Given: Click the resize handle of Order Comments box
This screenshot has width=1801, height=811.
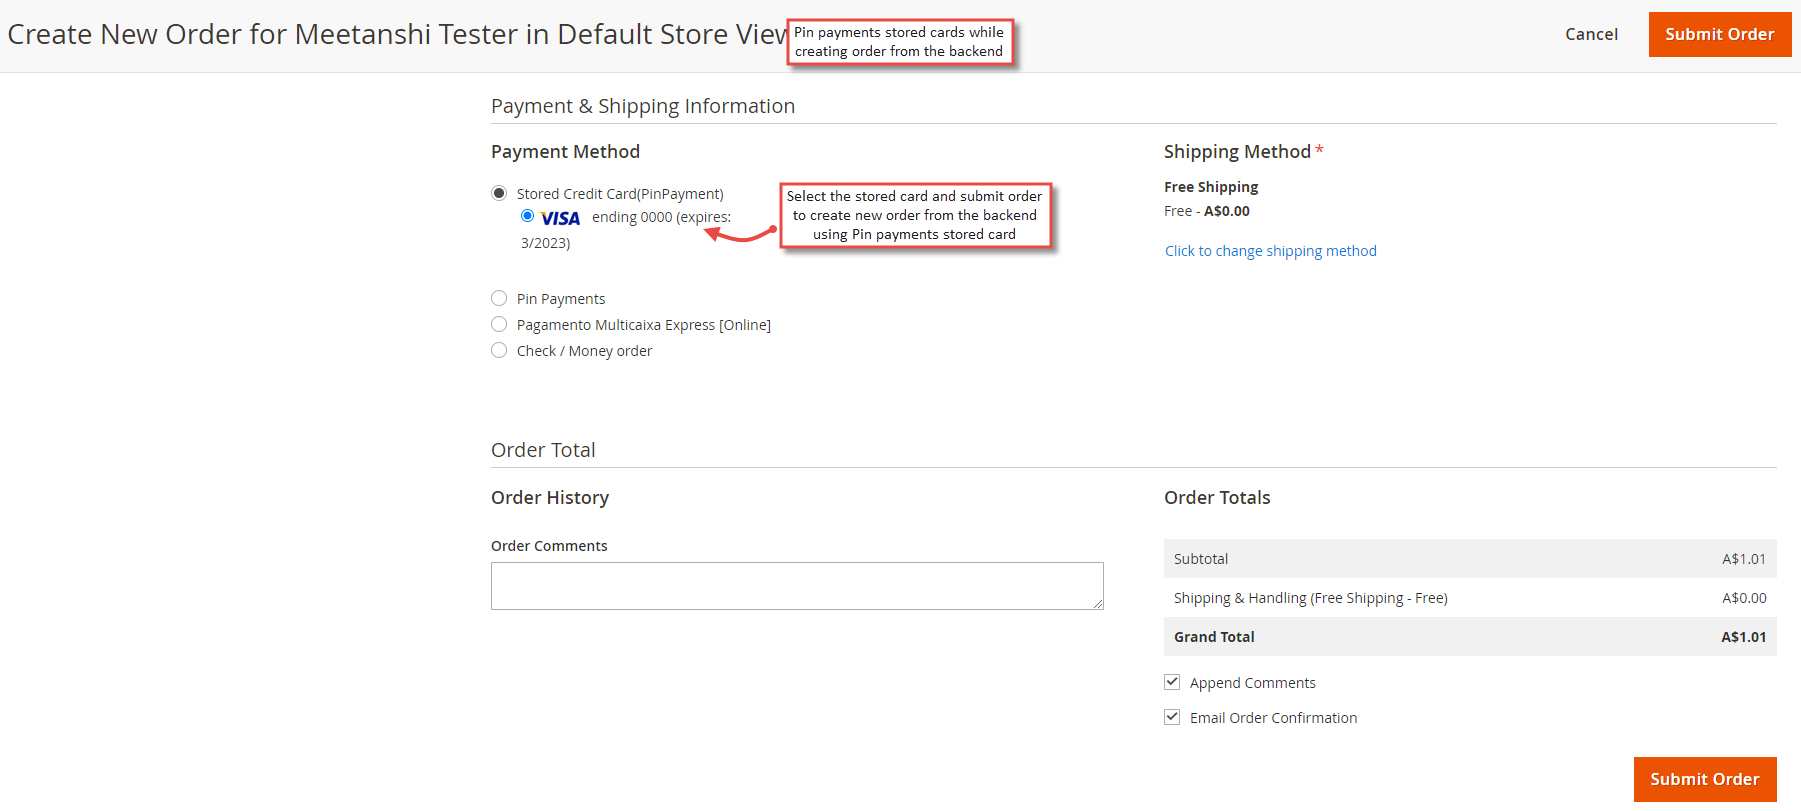Looking at the screenshot, I should click(1097, 603).
